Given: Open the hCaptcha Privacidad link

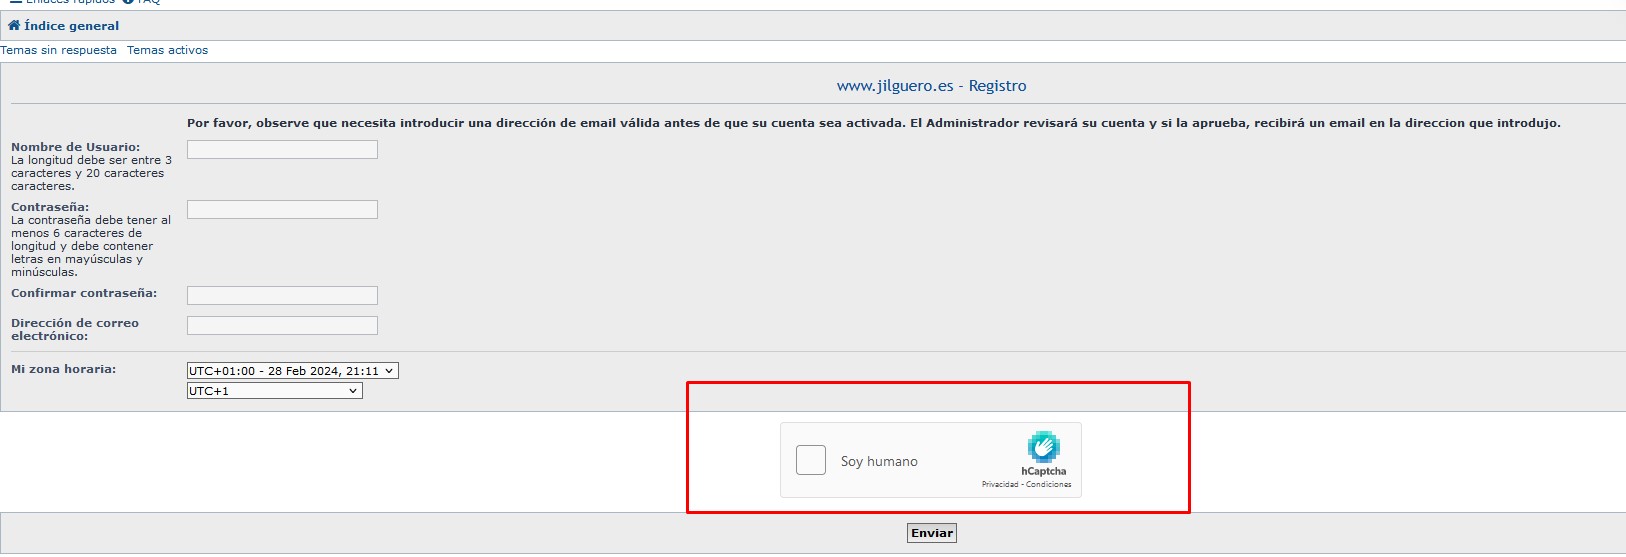Looking at the screenshot, I should click(1000, 484).
